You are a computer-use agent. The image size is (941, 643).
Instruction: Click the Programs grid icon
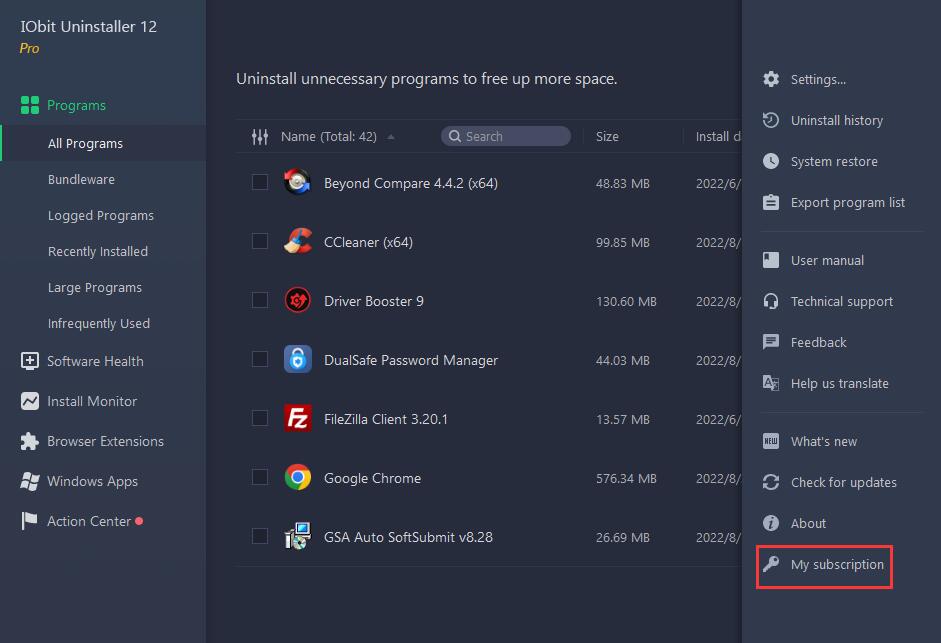click(x=29, y=105)
